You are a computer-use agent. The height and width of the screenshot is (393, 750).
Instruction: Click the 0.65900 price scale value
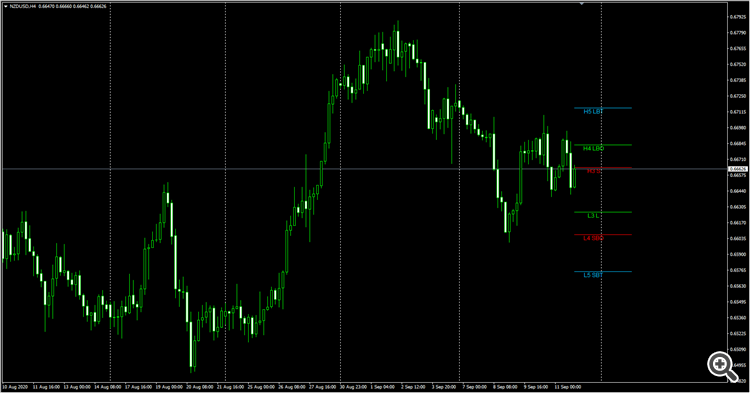pos(738,254)
